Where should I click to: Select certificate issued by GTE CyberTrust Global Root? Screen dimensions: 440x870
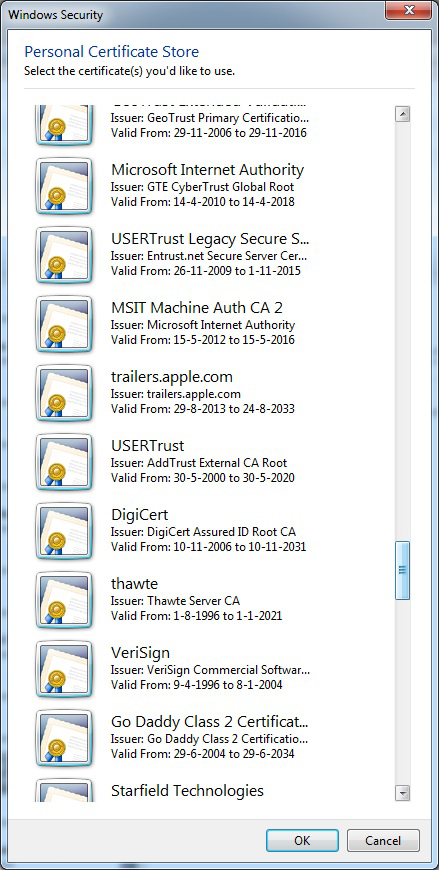coord(211,186)
